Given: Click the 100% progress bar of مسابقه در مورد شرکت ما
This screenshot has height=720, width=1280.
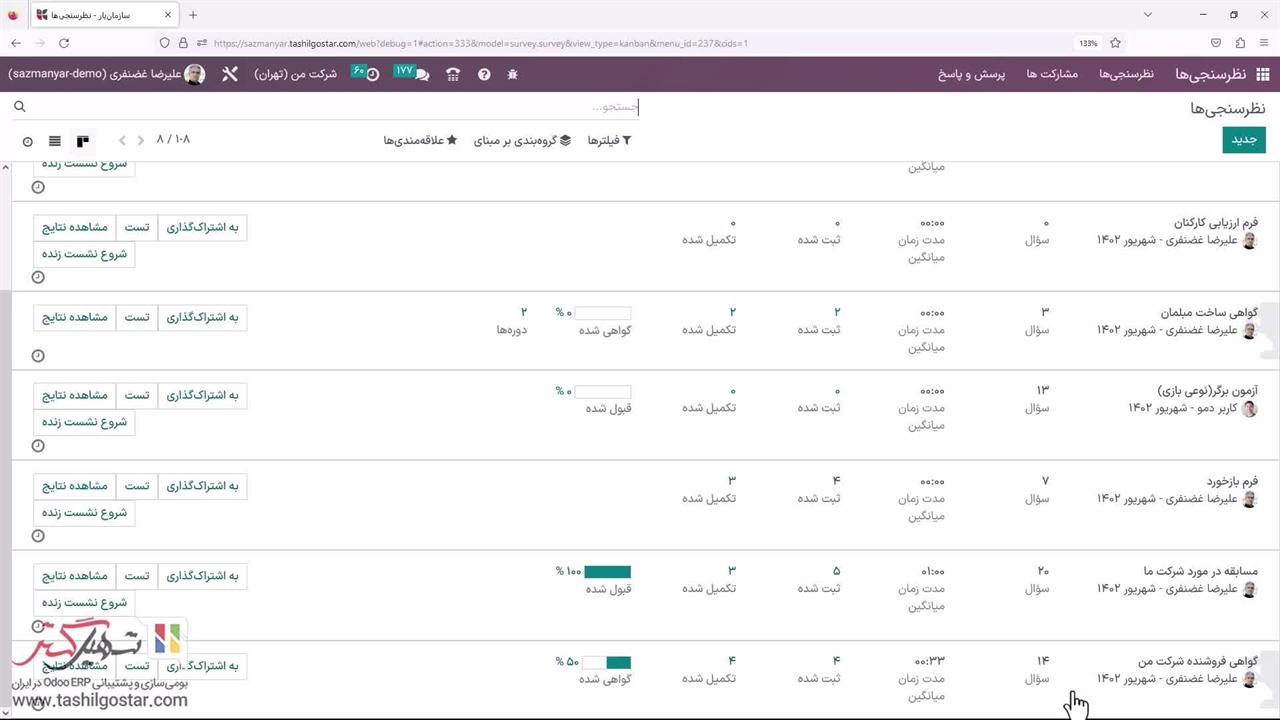Looking at the screenshot, I should pyautogui.click(x=607, y=572).
